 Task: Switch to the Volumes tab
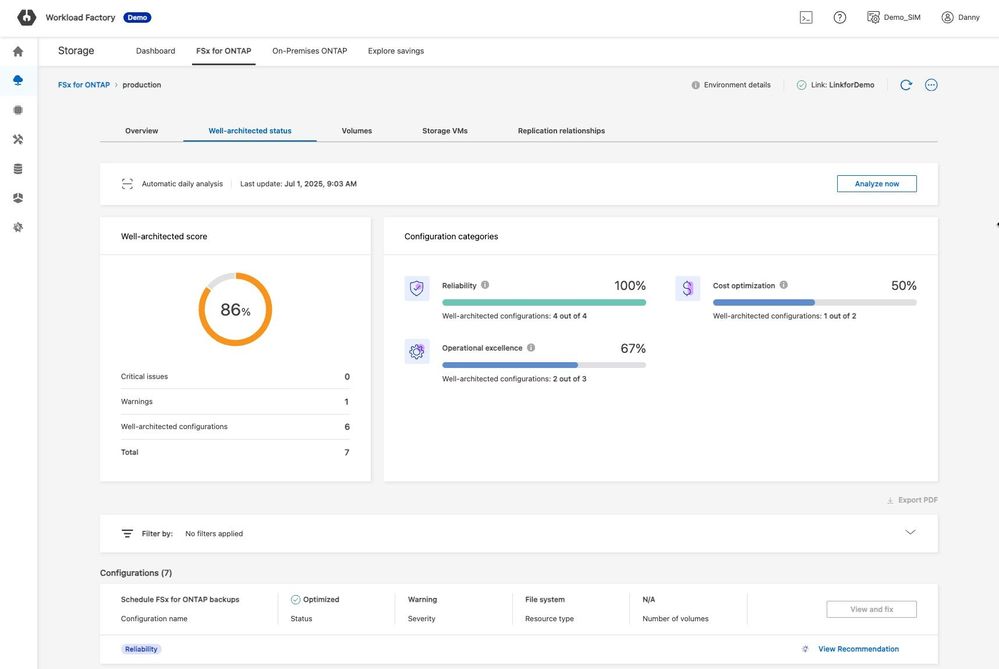point(356,131)
